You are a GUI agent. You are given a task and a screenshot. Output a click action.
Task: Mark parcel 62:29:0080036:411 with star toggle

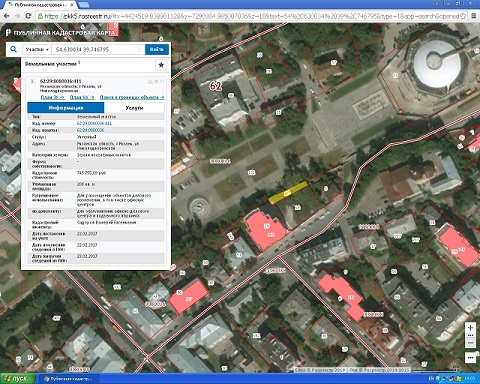156,81
